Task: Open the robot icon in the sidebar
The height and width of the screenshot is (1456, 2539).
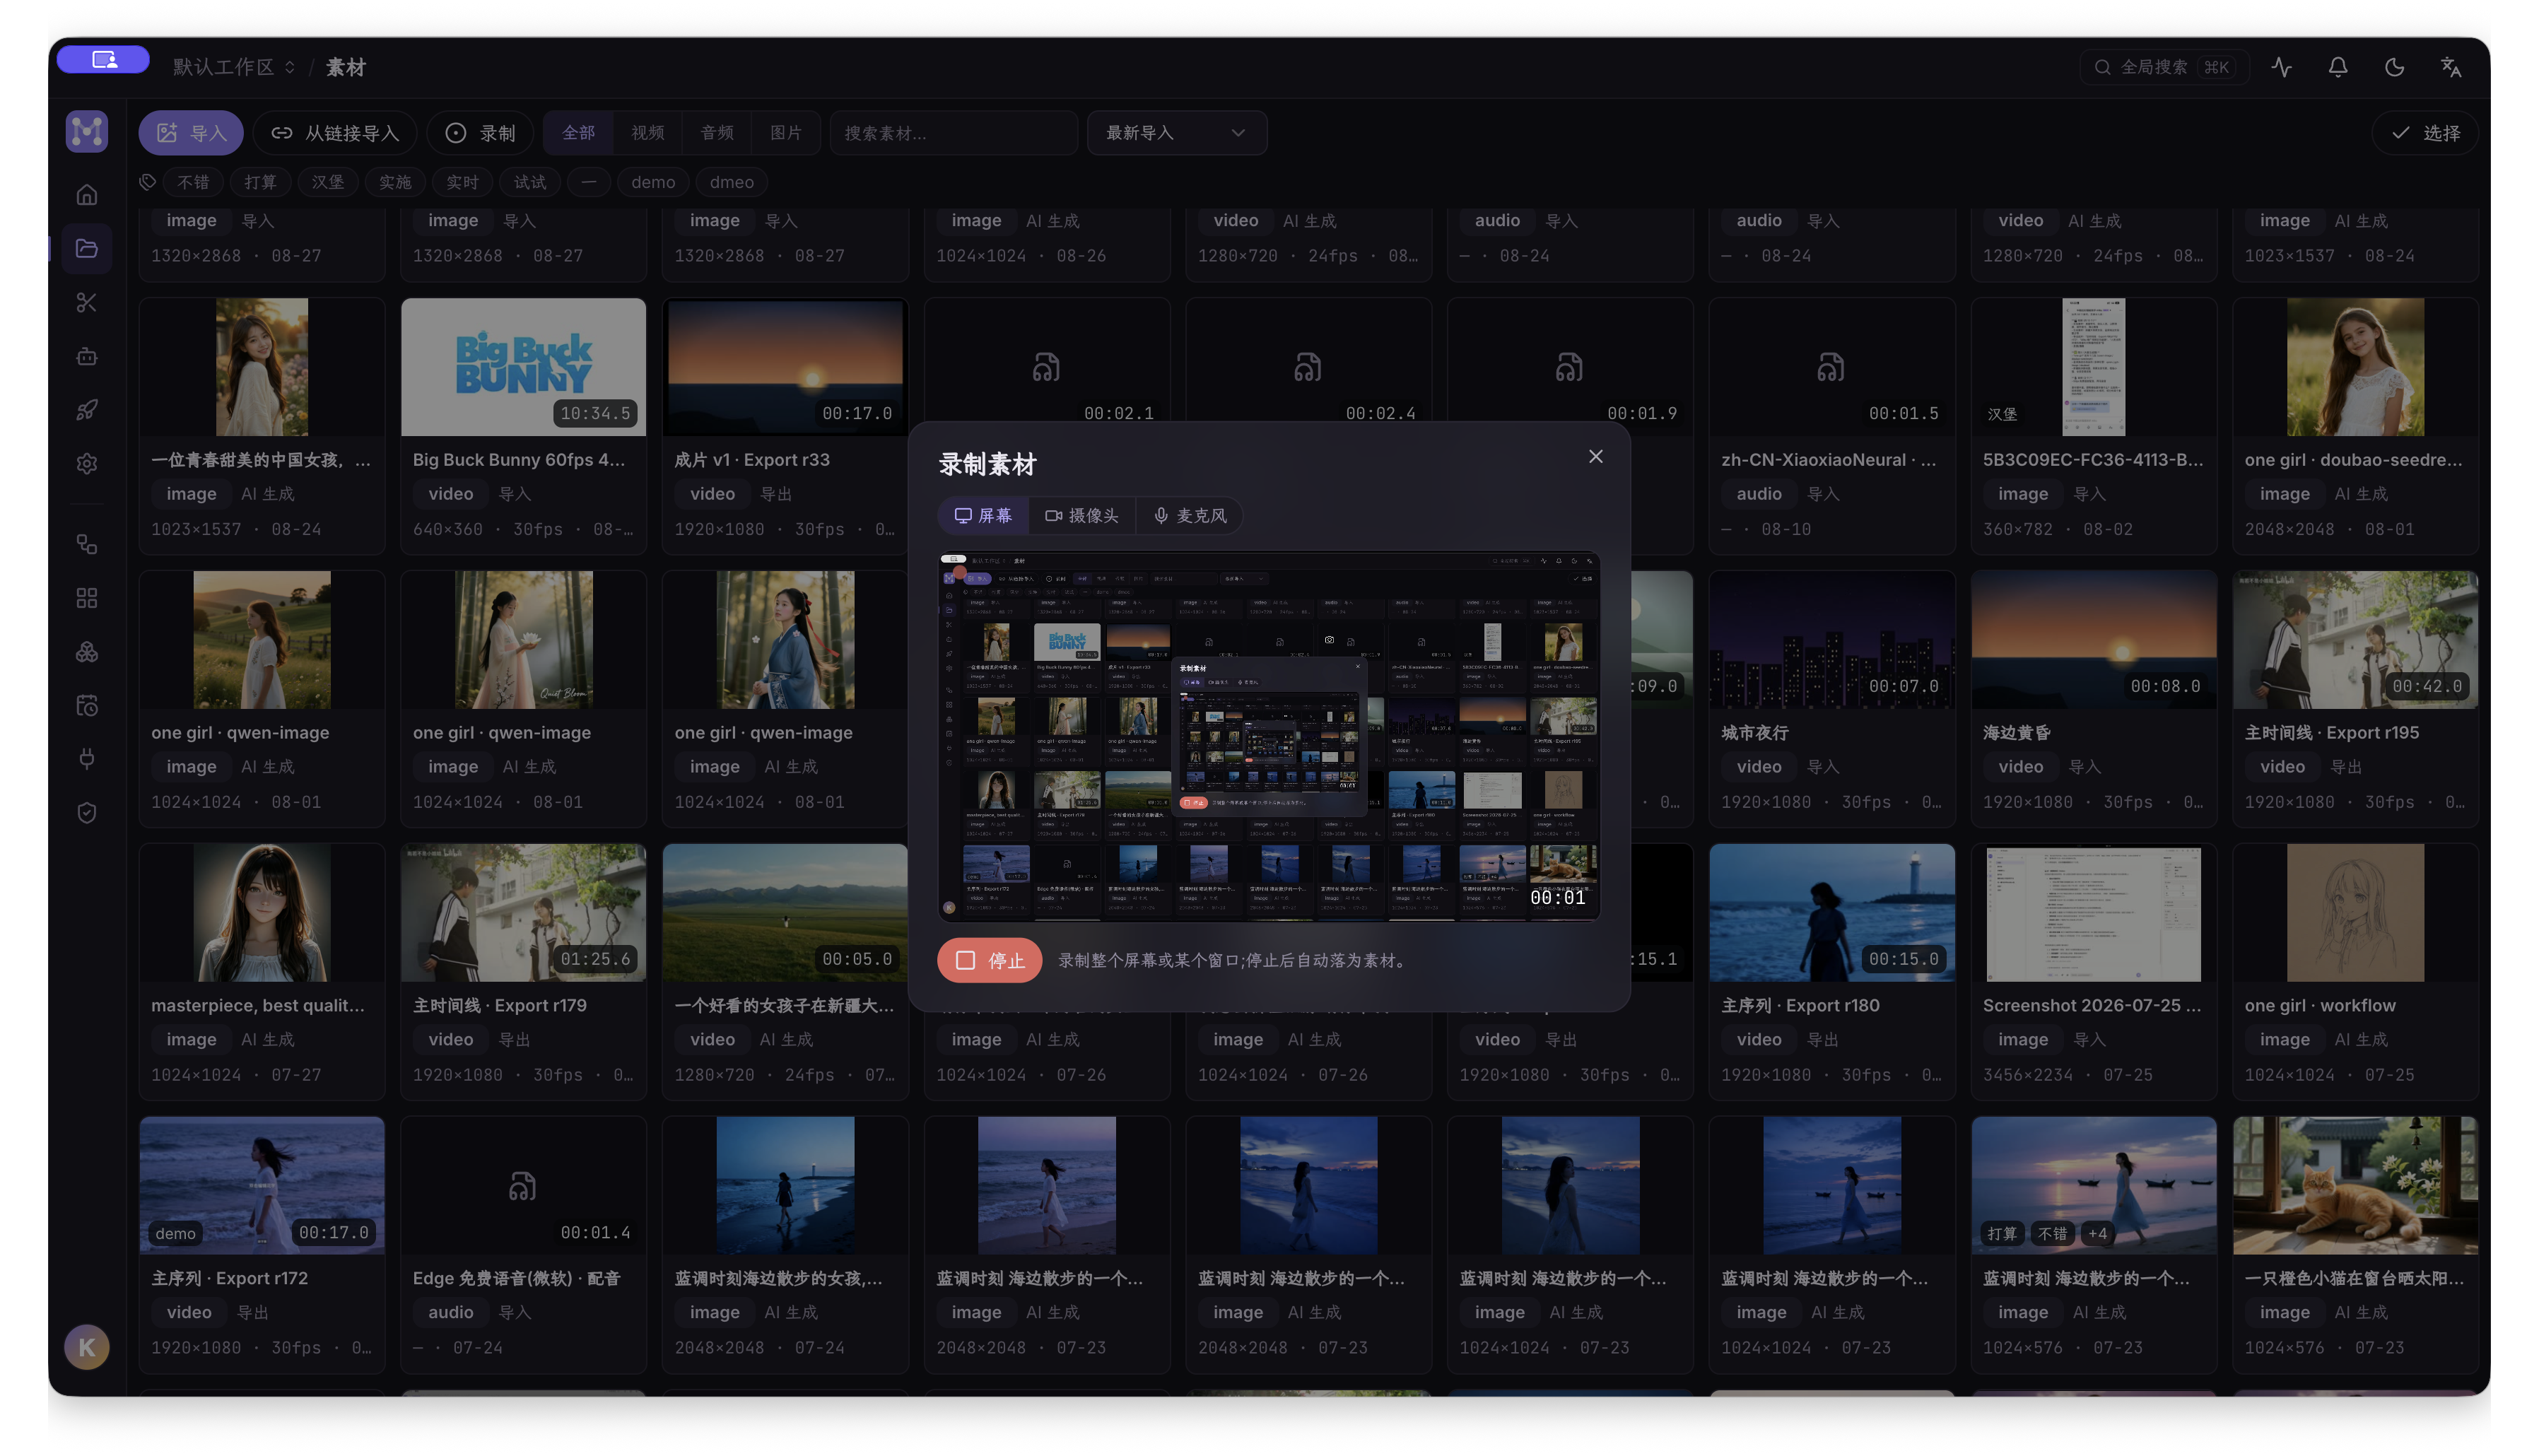Action: (87, 356)
